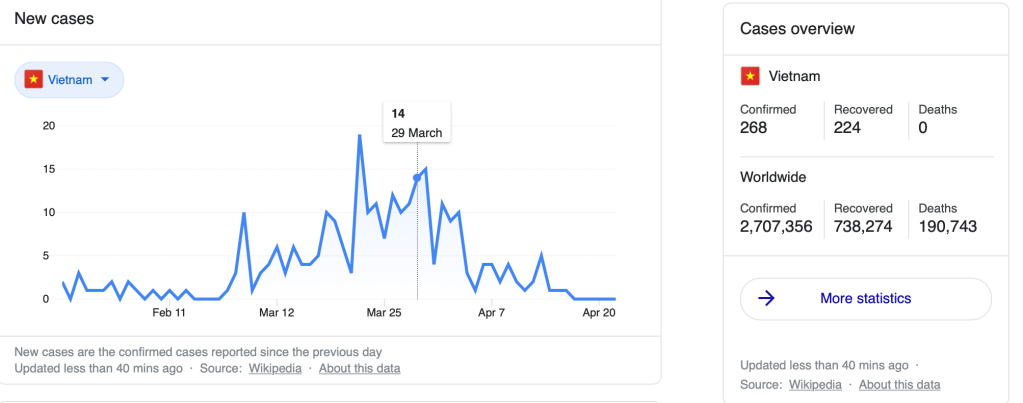Click the highest peak on the chart line

click(x=359, y=135)
